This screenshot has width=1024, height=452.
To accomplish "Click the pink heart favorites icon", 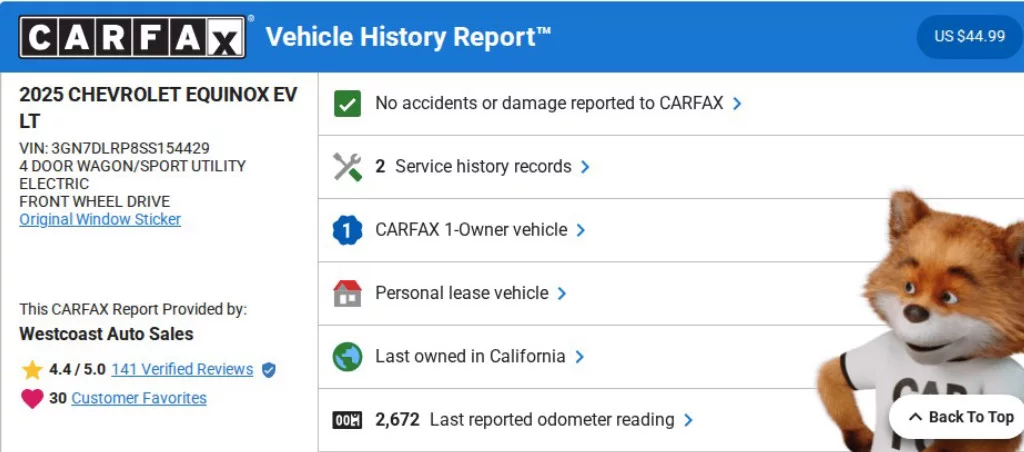I will pyautogui.click(x=32, y=399).
